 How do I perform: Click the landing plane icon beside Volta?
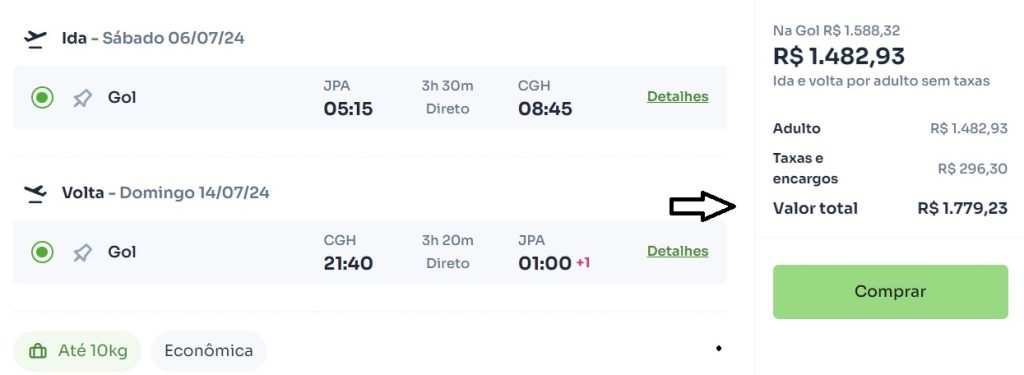point(35,193)
